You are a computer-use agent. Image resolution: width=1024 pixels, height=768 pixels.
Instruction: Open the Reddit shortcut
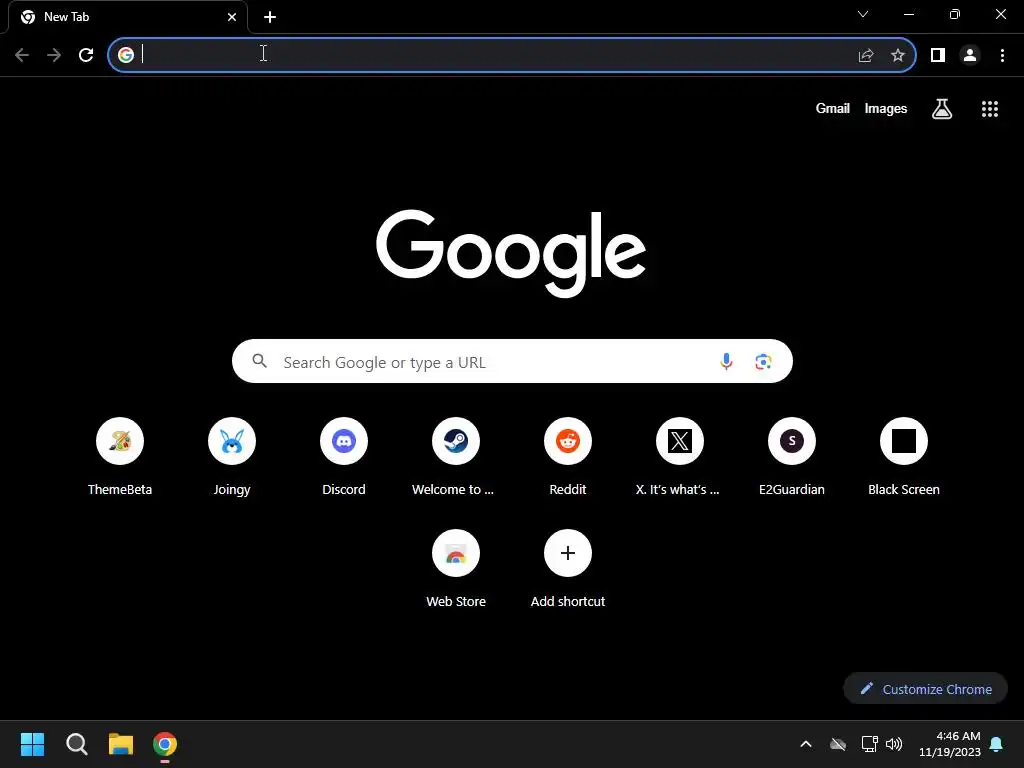(568, 456)
